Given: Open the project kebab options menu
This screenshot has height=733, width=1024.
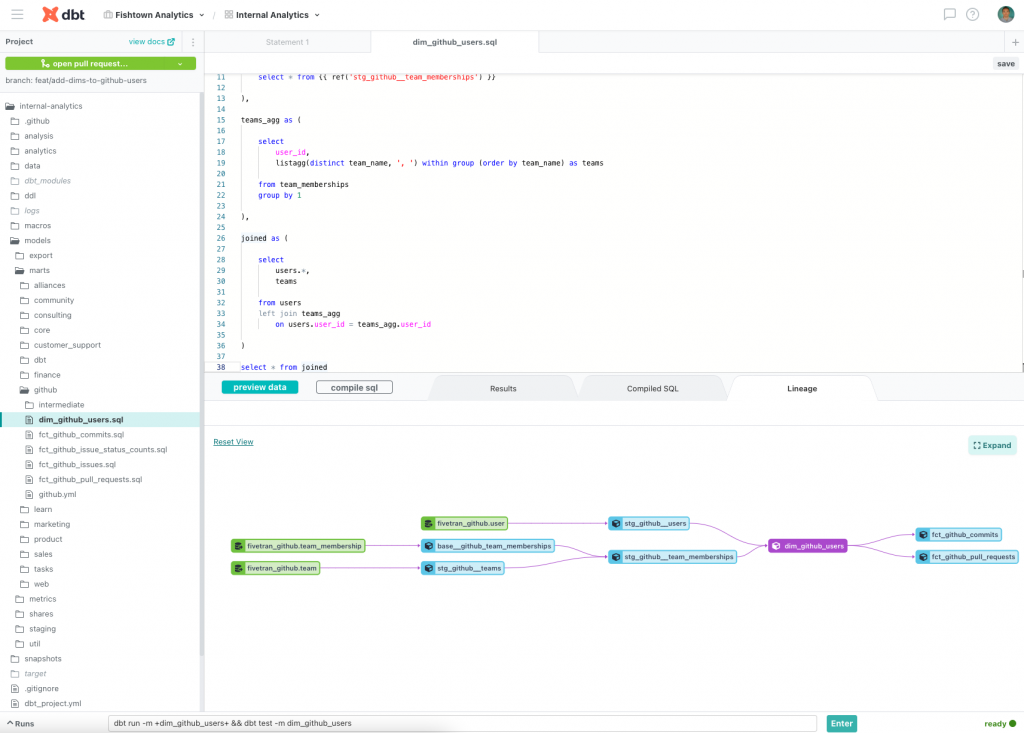Looking at the screenshot, I should pos(193,42).
